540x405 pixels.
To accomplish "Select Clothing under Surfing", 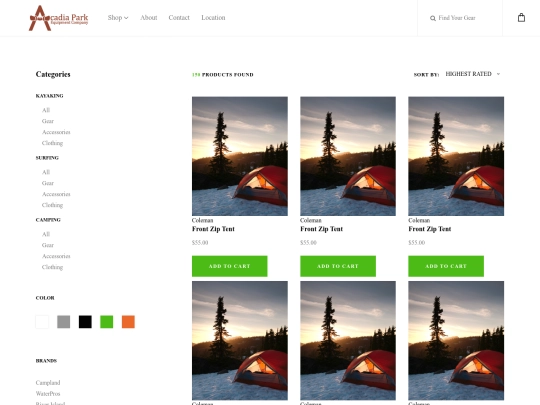I will coord(52,205).
